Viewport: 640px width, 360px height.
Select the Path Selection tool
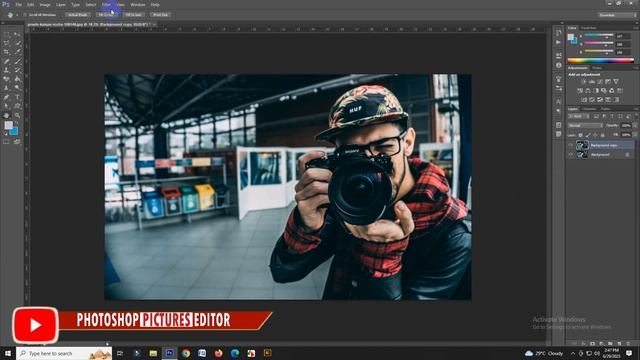click(x=7, y=106)
